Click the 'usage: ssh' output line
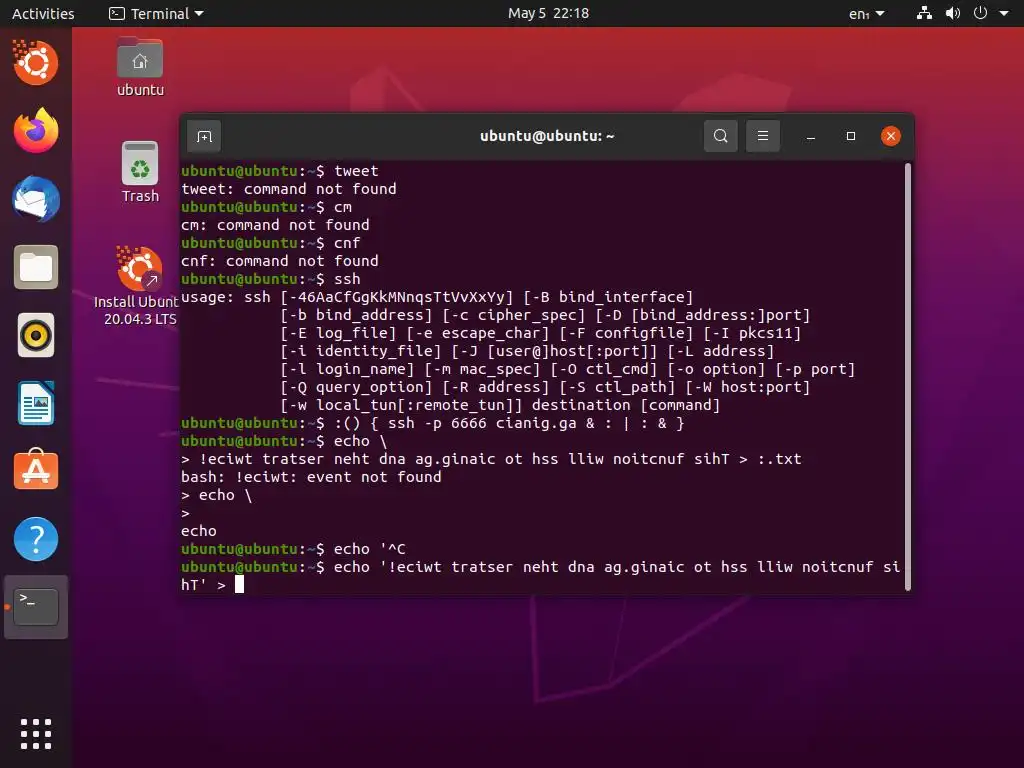Viewport: 1024px width, 768px height. coord(437,297)
